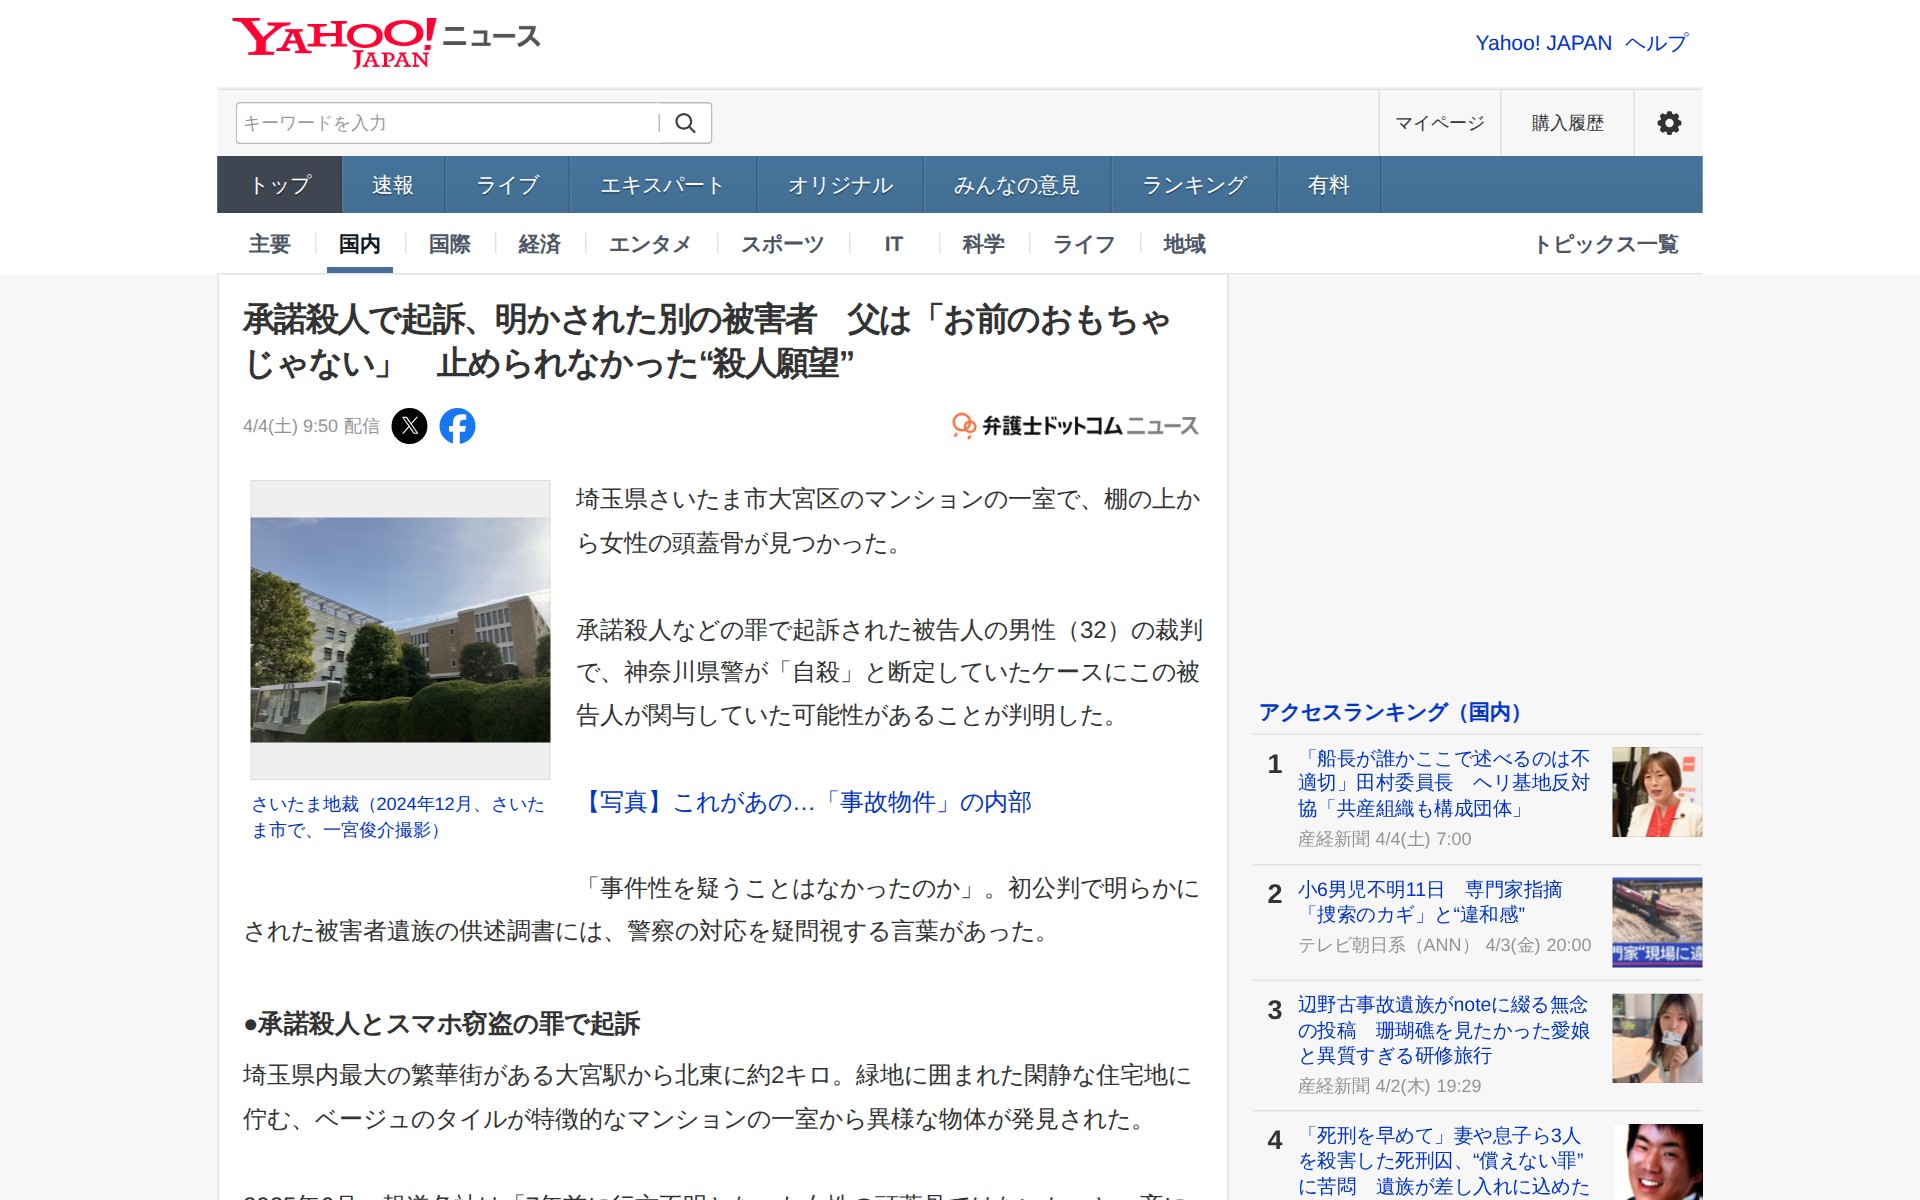Open thumbnail of ranking article number 3
This screenshot has height=1200, width=1920.
(1656, 1038)
